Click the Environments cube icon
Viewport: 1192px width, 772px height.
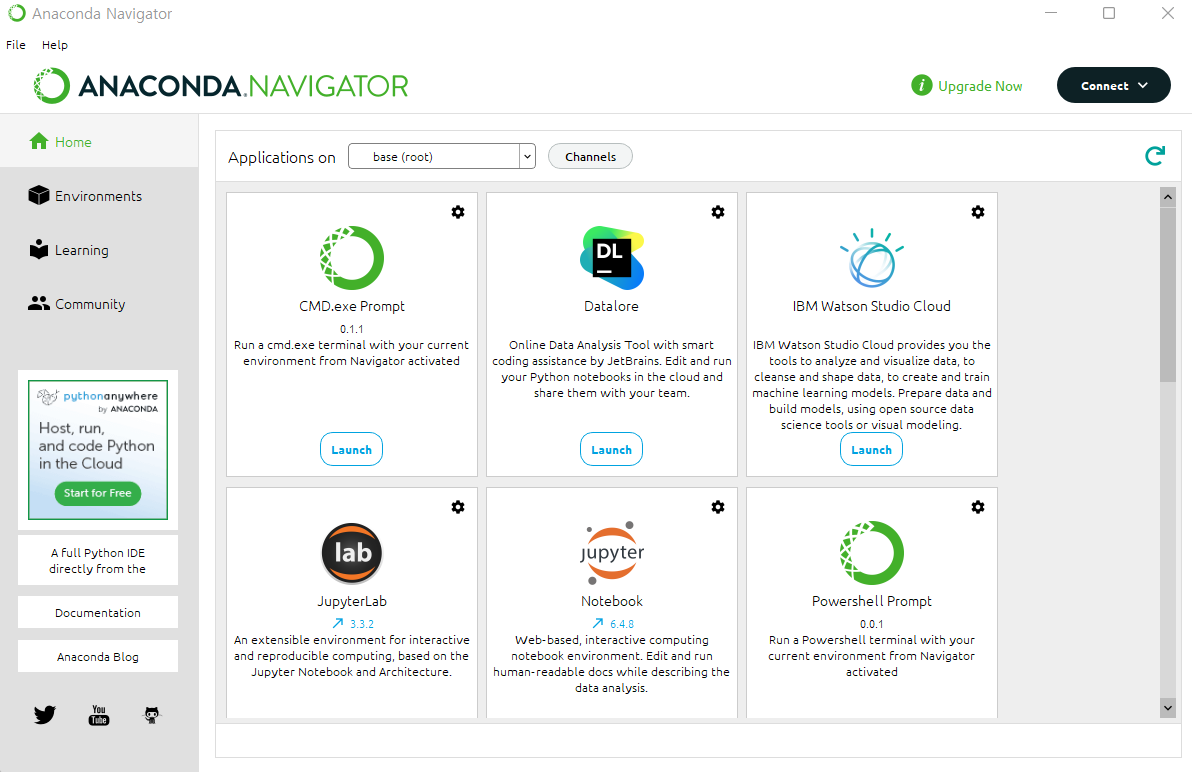pos(39,195)
